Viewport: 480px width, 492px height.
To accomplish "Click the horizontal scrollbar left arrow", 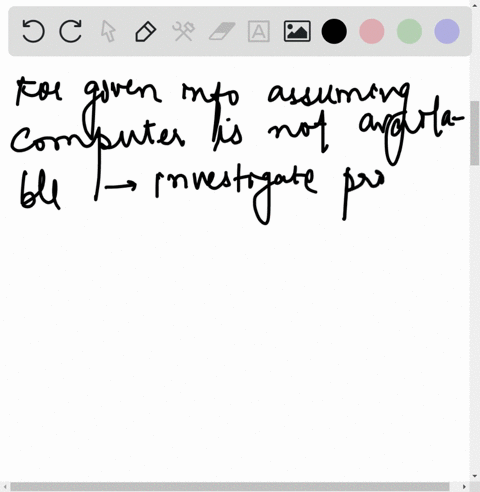I will click(4, 487).
